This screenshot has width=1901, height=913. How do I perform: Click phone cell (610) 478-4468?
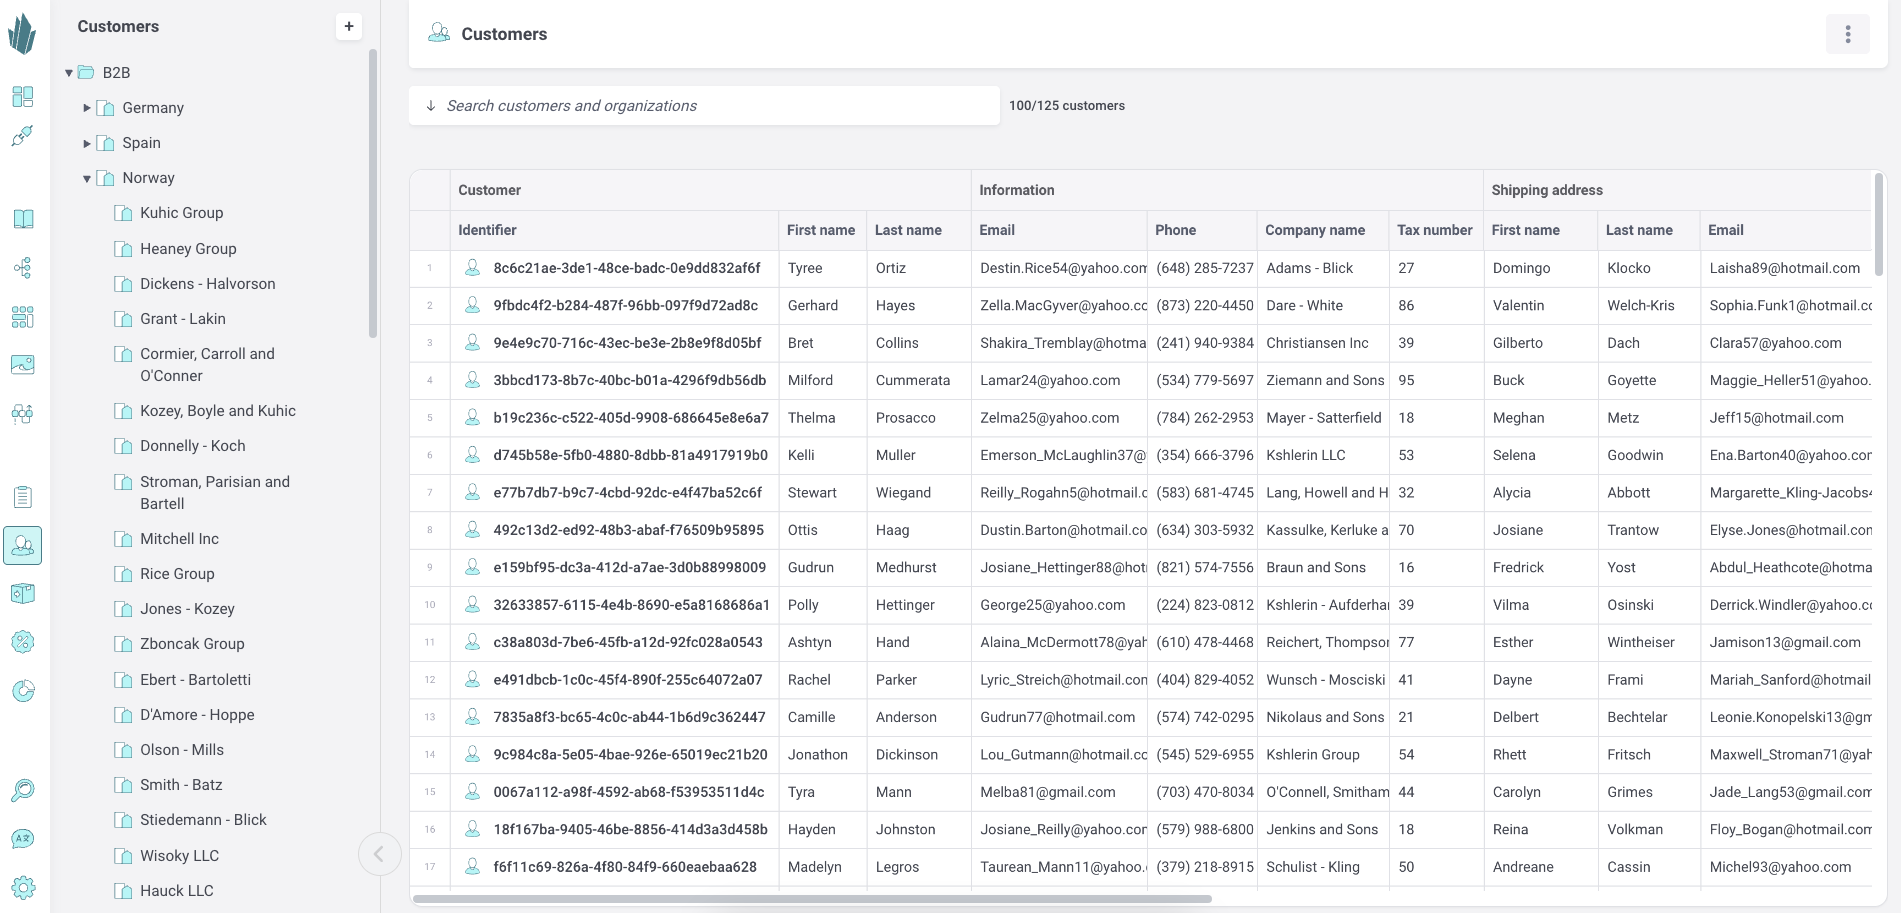click(x=1205, y=642)
